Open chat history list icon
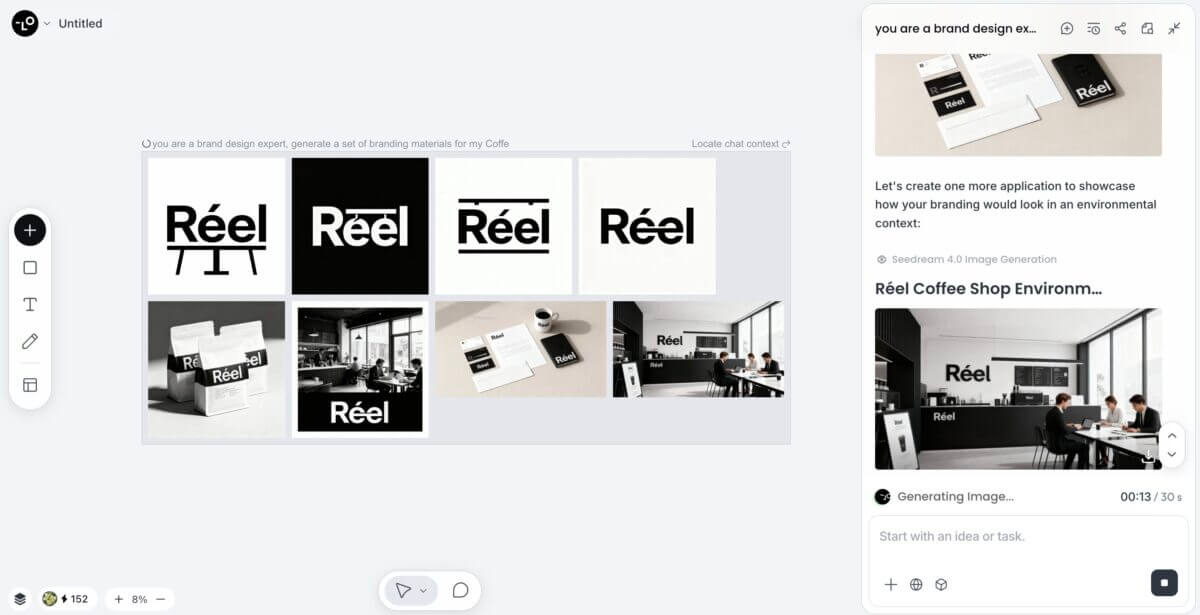1200x615 pixels. (1094, 29)
